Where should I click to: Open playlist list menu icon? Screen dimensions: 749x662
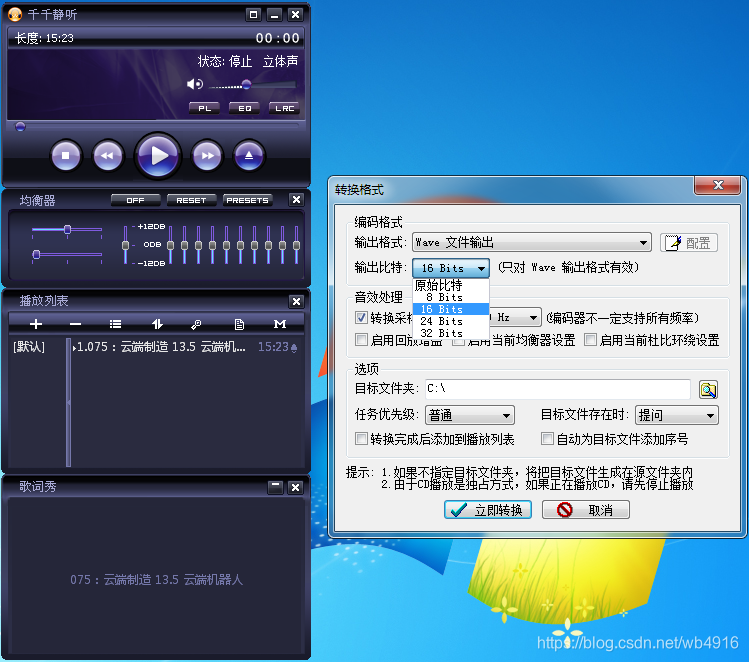click(x=115, y=324)
